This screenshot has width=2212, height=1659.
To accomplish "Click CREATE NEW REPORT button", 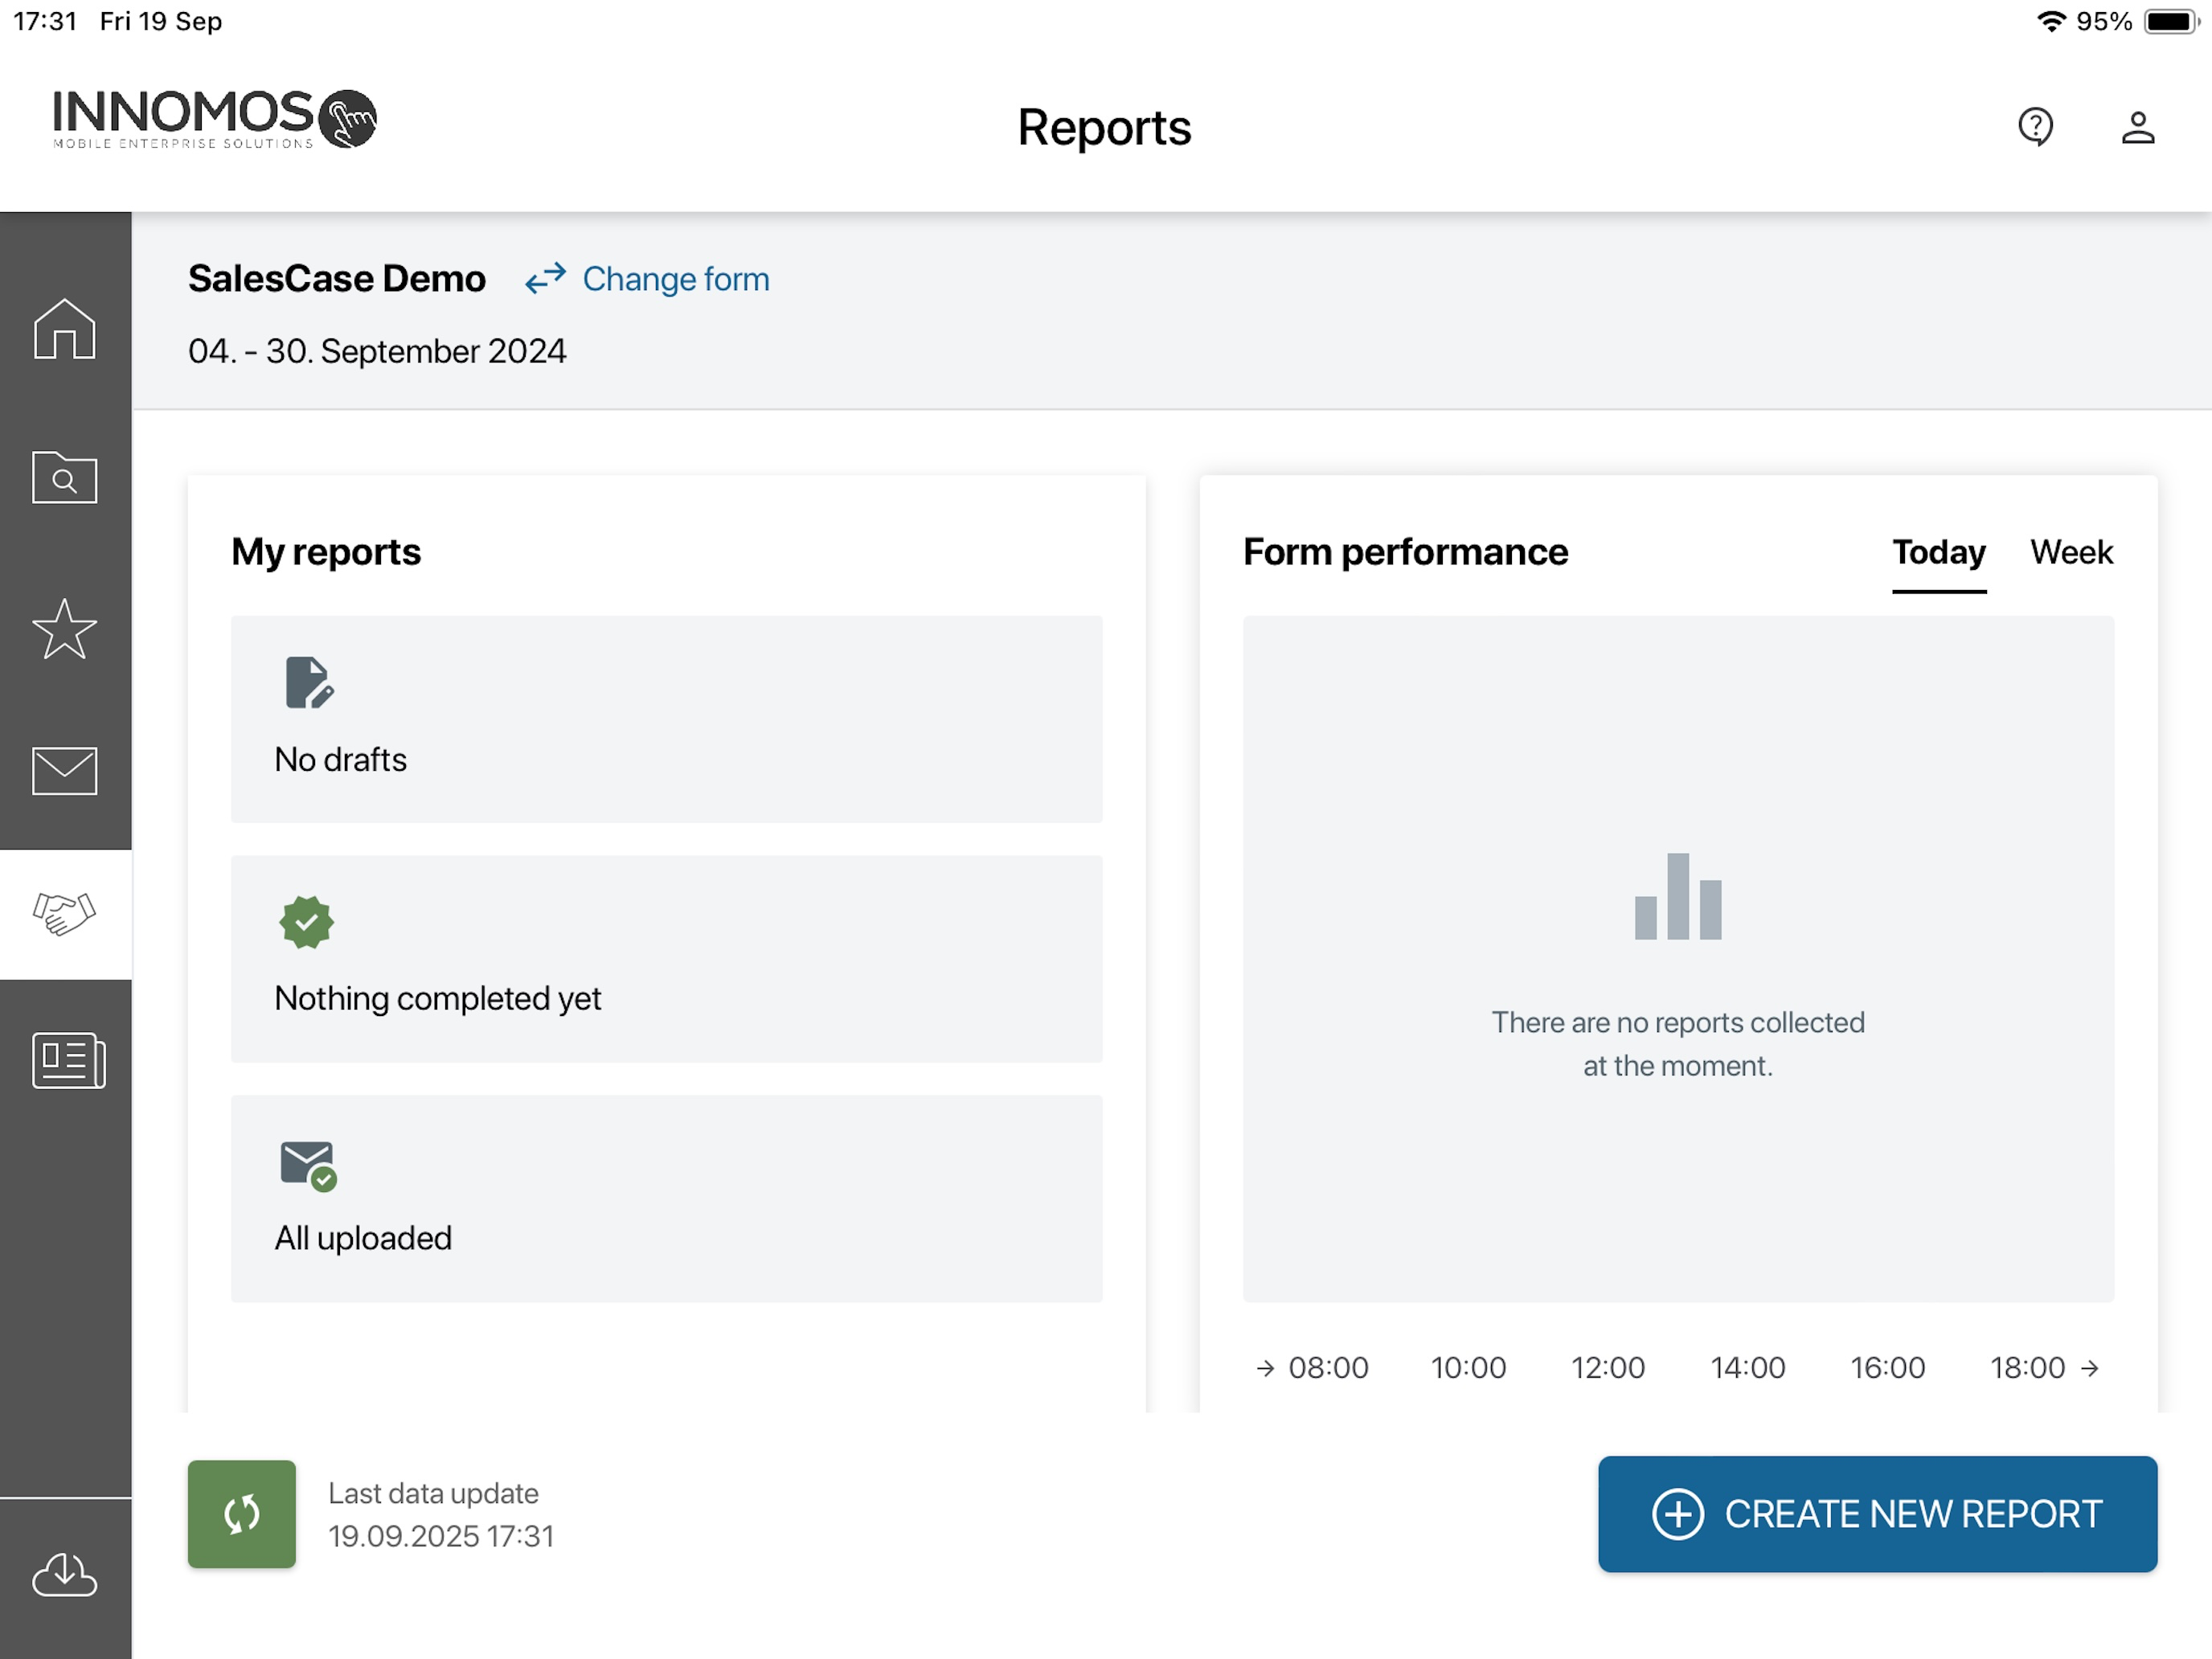I will [1877, 1514].
